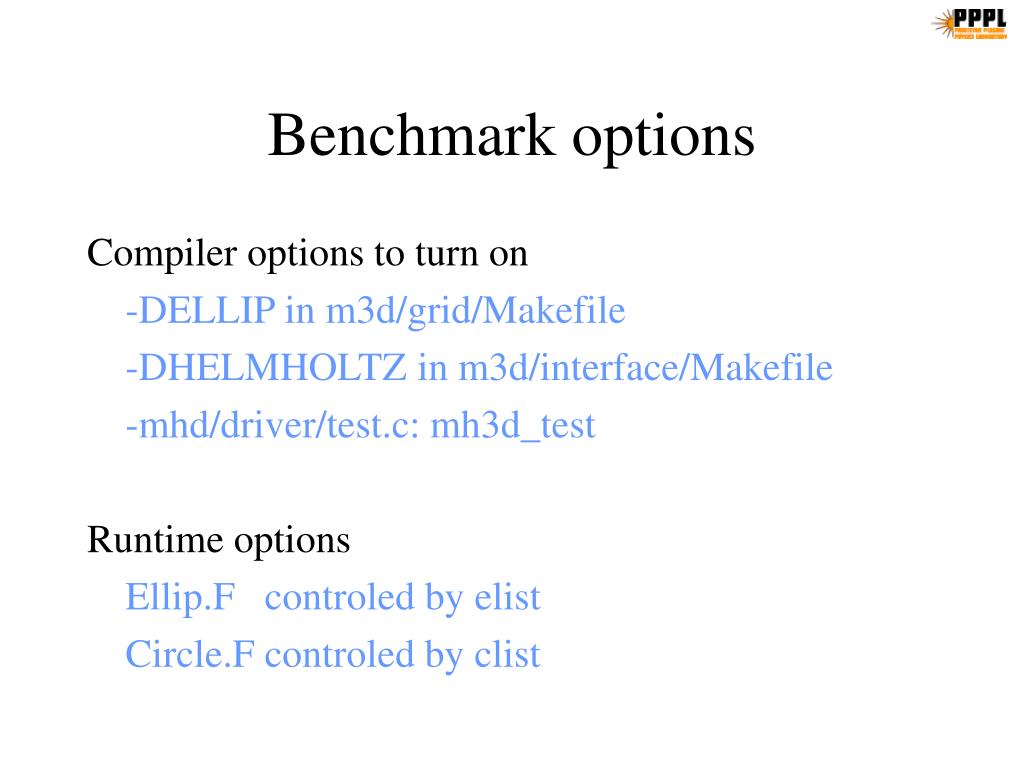Select the Benchmark options title
Viewport: 1024px width, 768px height.
click(x=511, y=136)
